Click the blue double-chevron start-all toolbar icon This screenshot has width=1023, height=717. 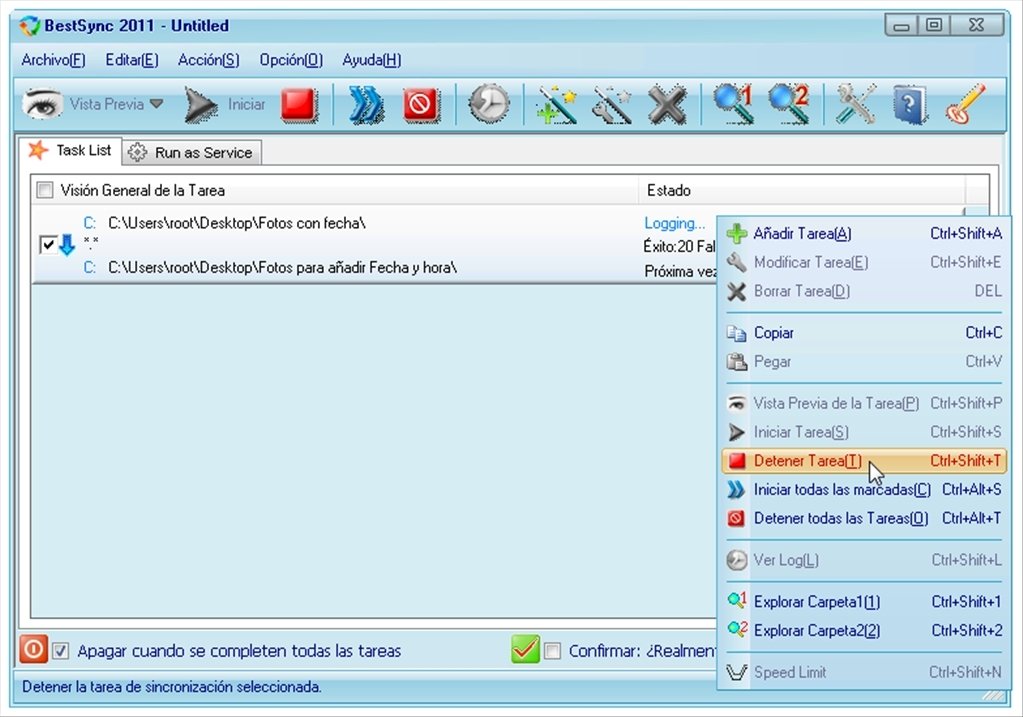click(x=365, y=104)
